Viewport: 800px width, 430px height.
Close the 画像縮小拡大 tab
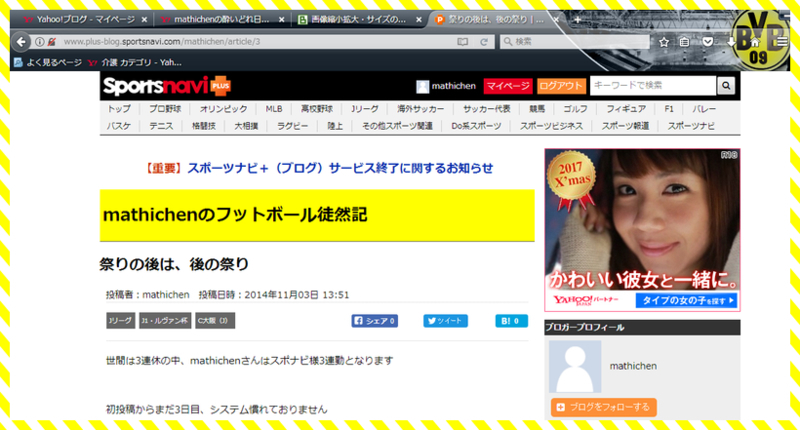tap(418, 20)
